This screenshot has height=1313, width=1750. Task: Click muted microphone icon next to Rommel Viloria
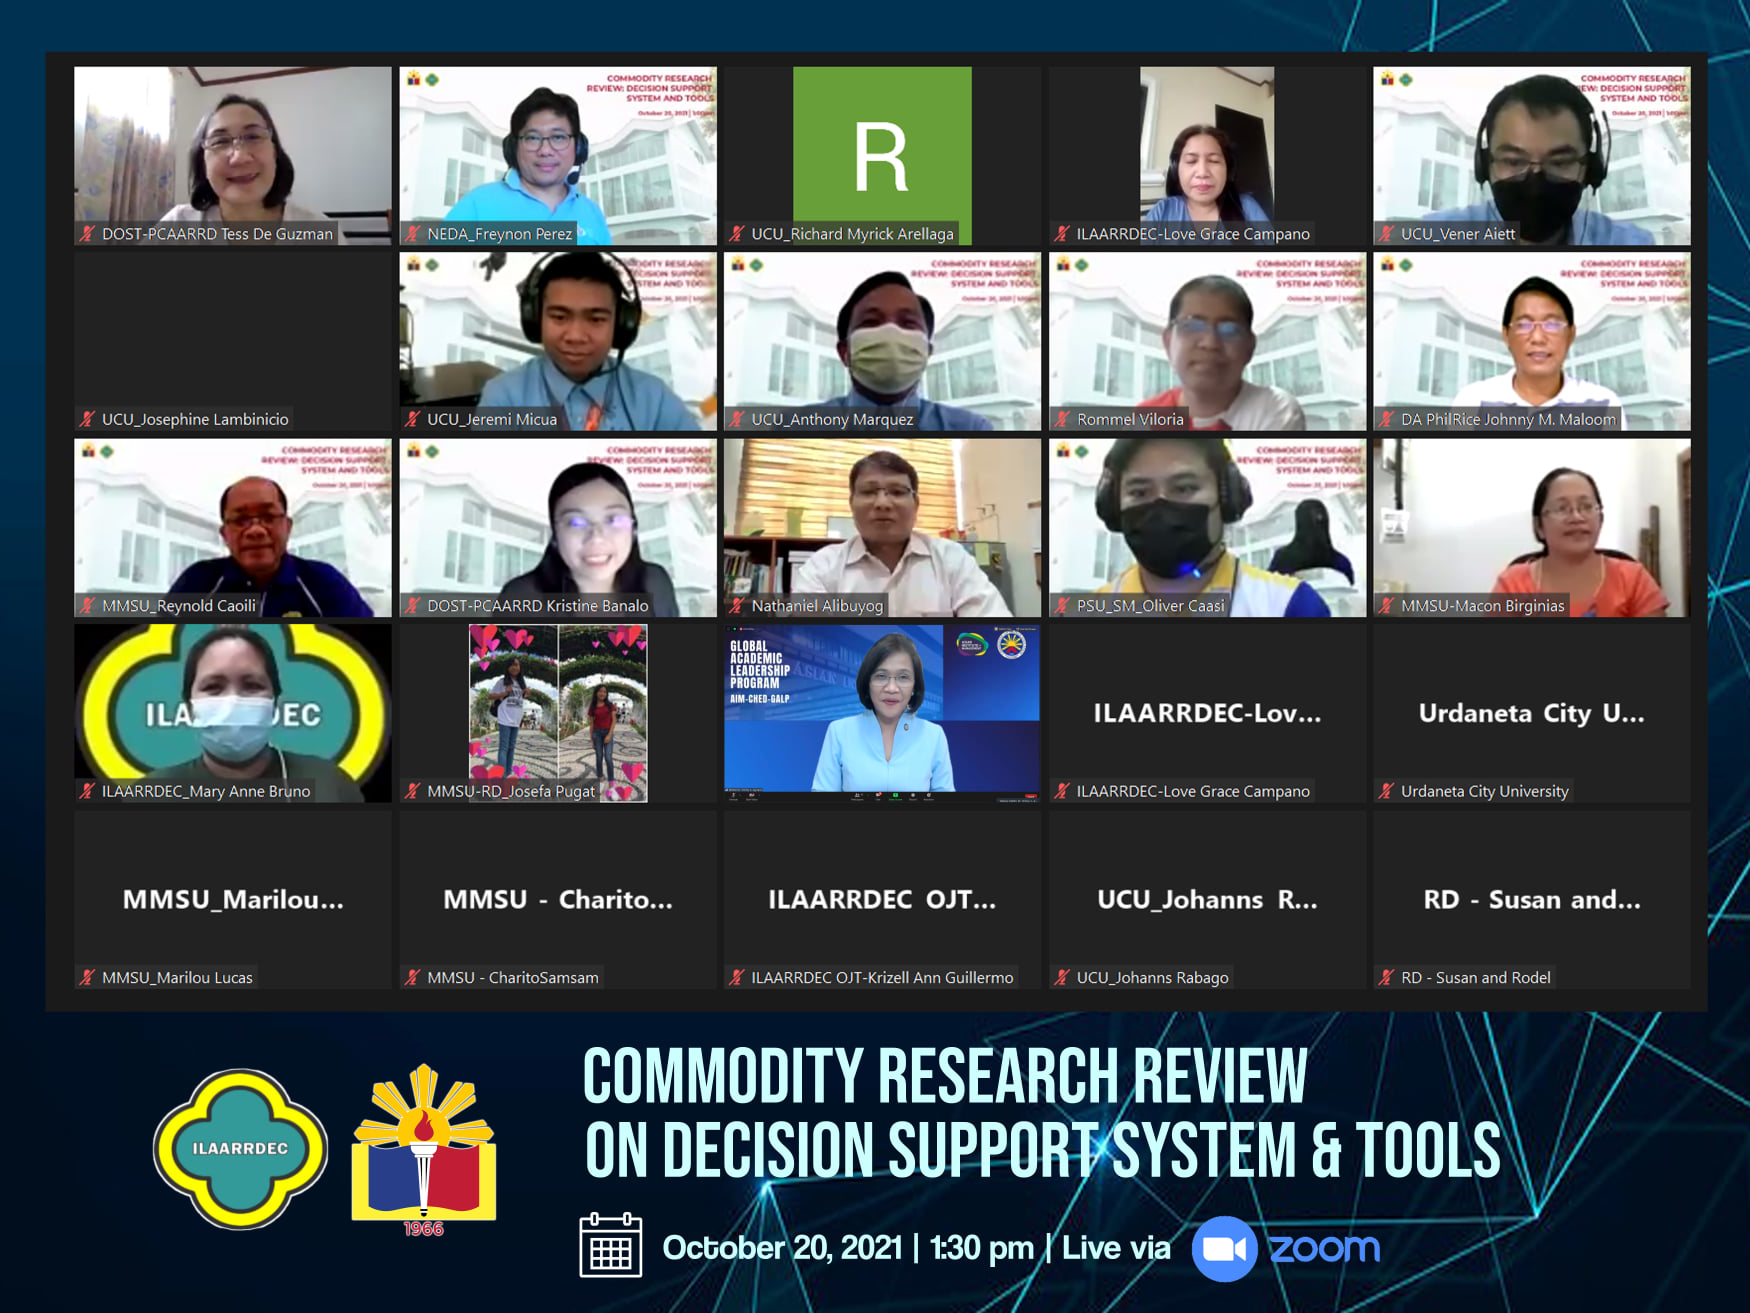pos(1062,420)
